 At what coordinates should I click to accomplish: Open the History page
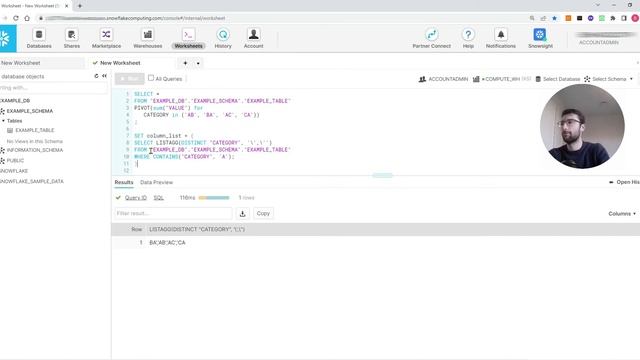pos(223,39)
